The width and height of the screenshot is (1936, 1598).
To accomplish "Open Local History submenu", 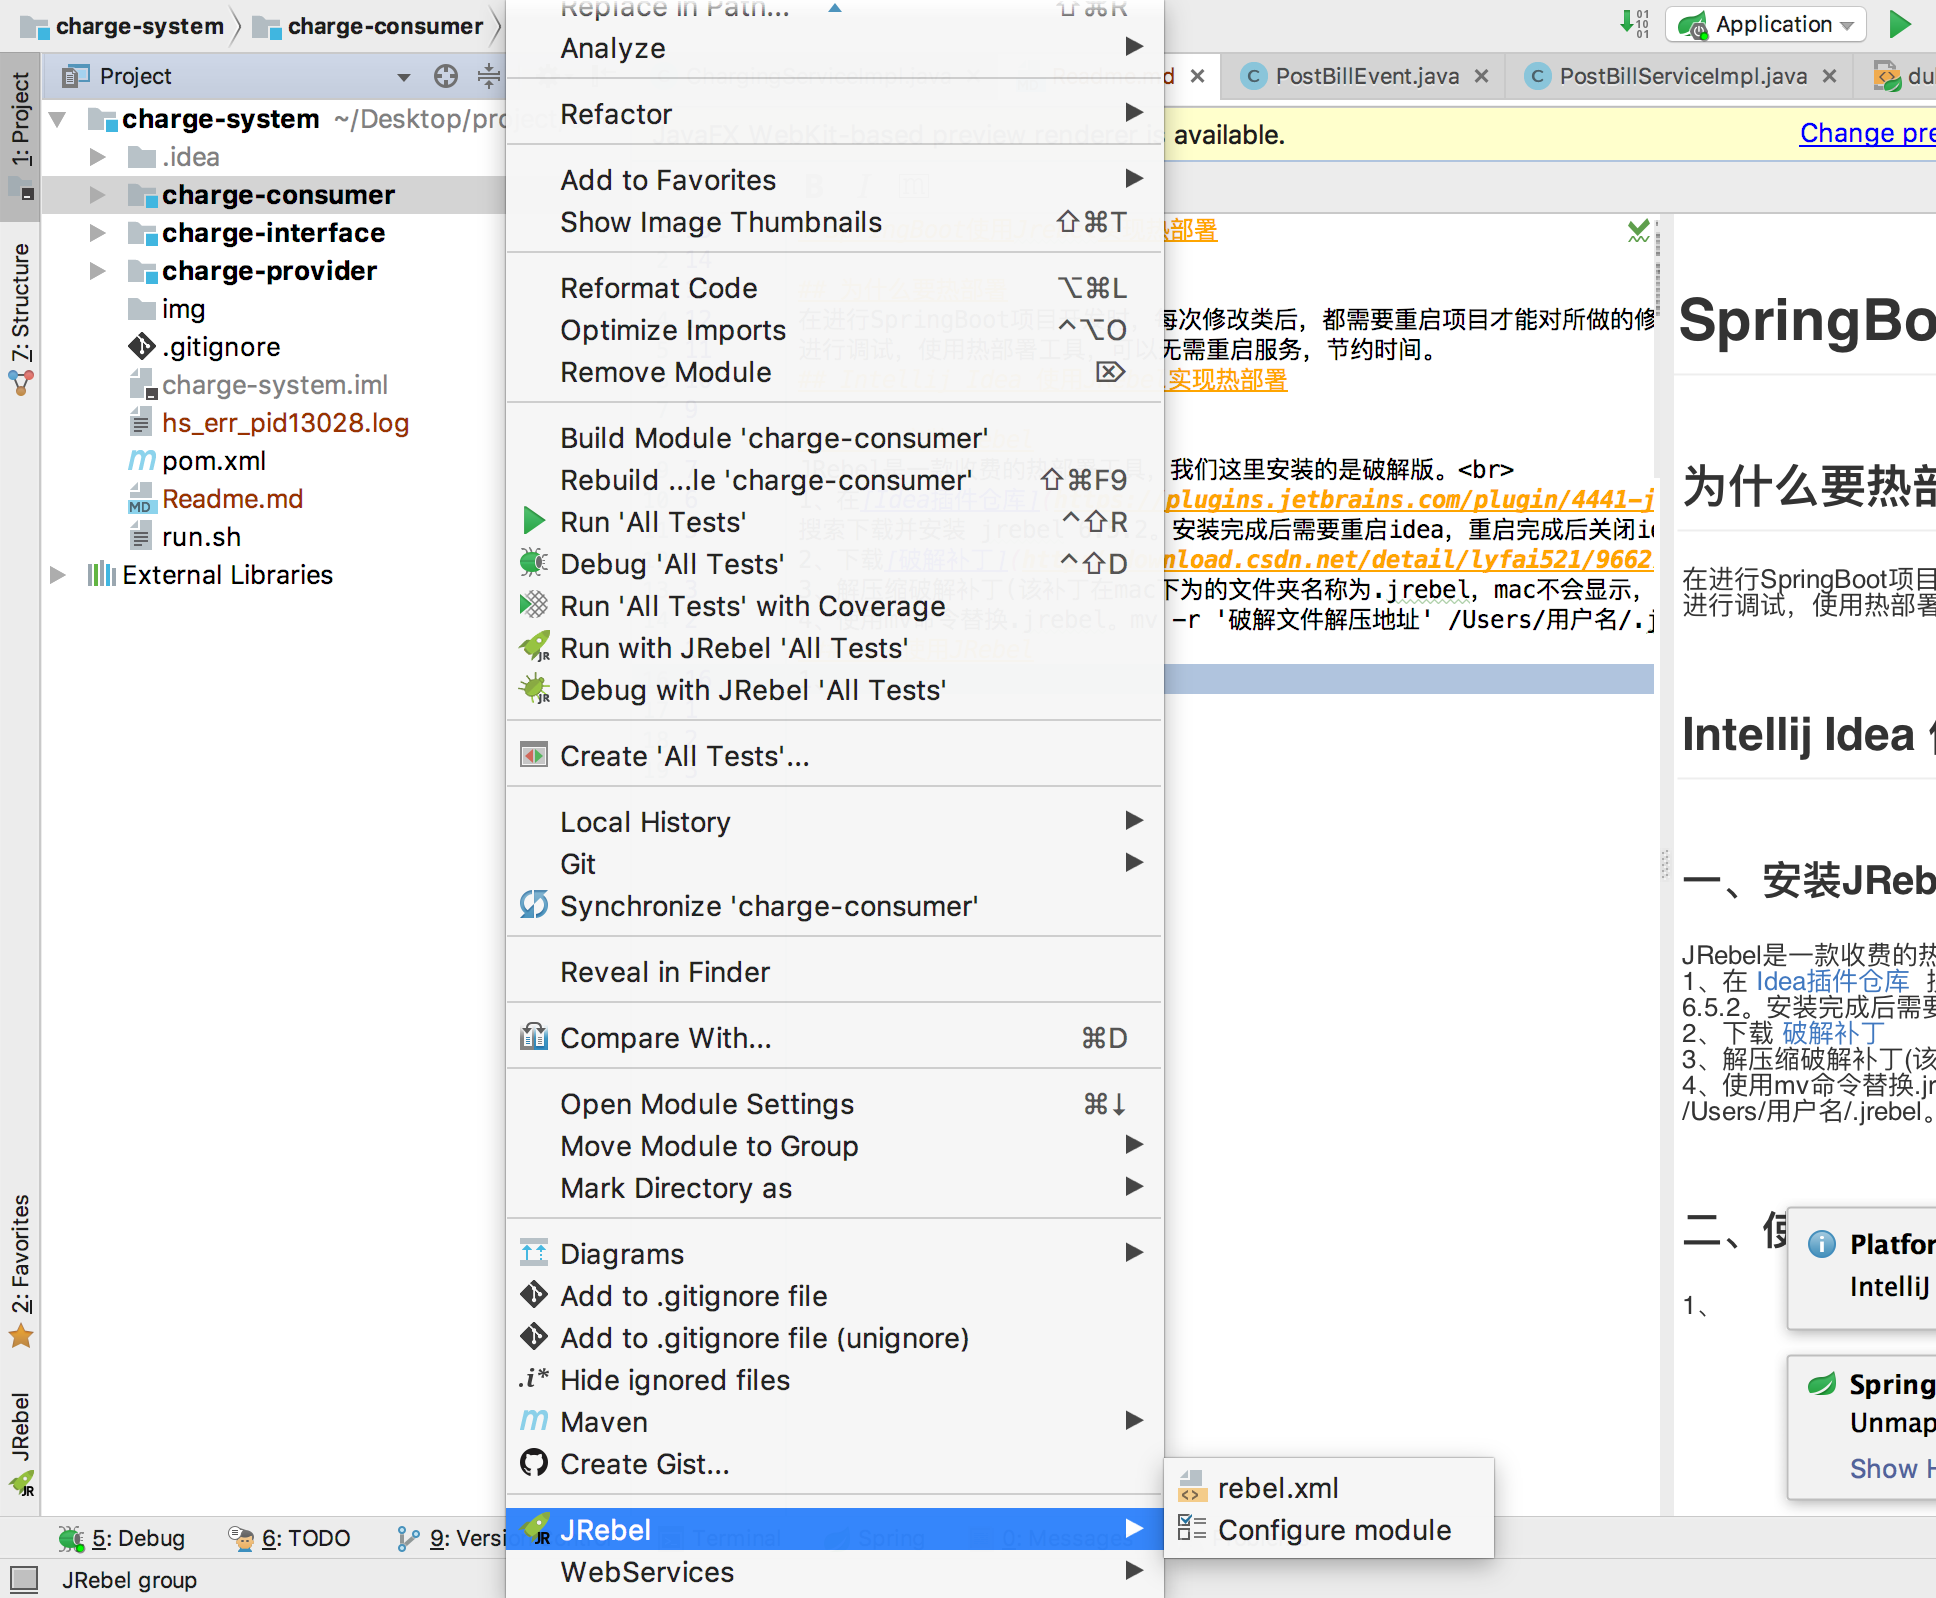I will point(834,822).
